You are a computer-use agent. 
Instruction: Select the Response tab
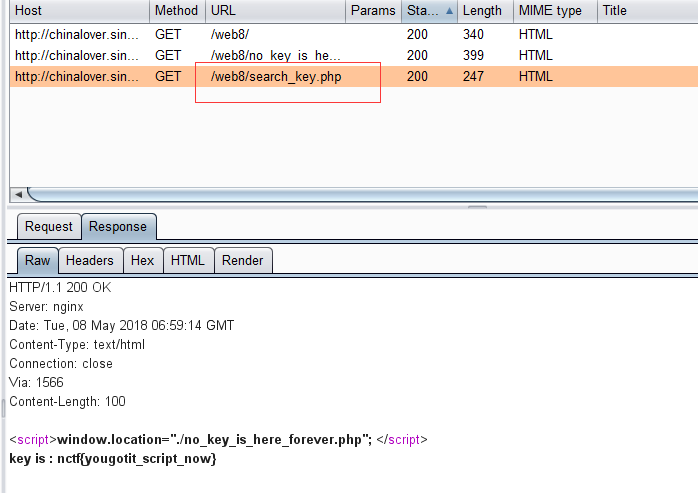coord(118,226)
